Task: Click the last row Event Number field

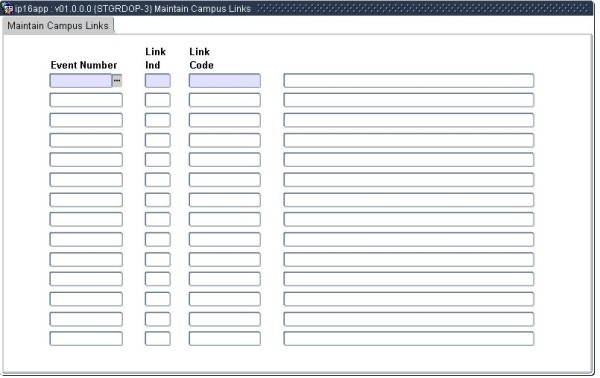Action: 86,339
